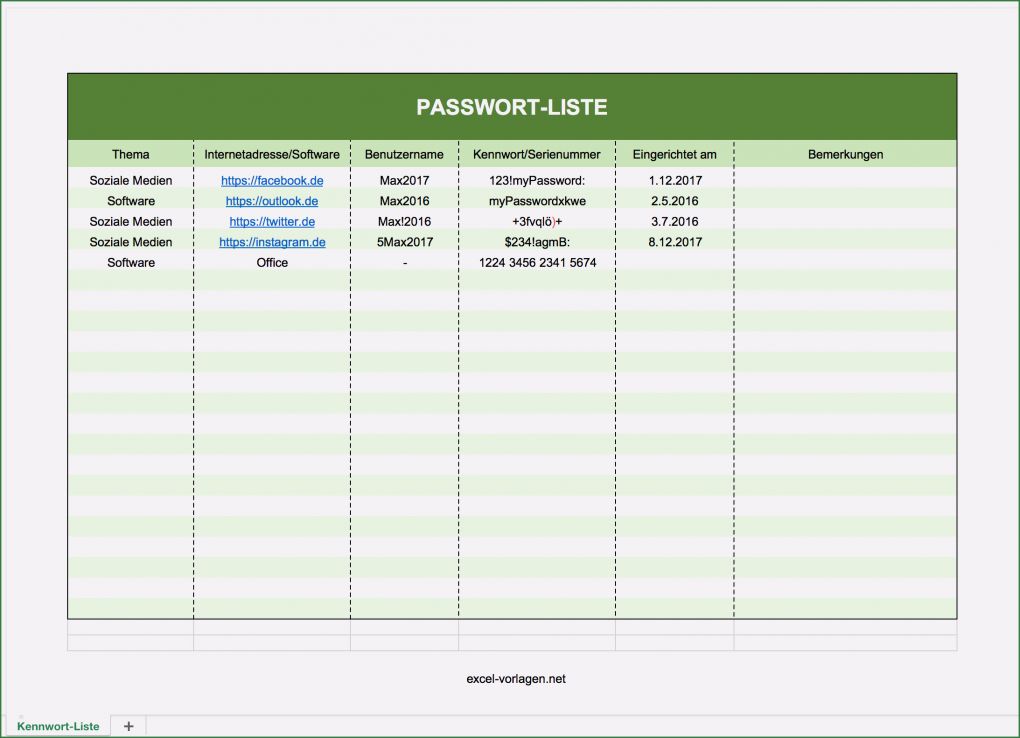Screen dimensions: 1020x738
Task: Open the https://outlook.de hyperlink
Action: point(272,201)
